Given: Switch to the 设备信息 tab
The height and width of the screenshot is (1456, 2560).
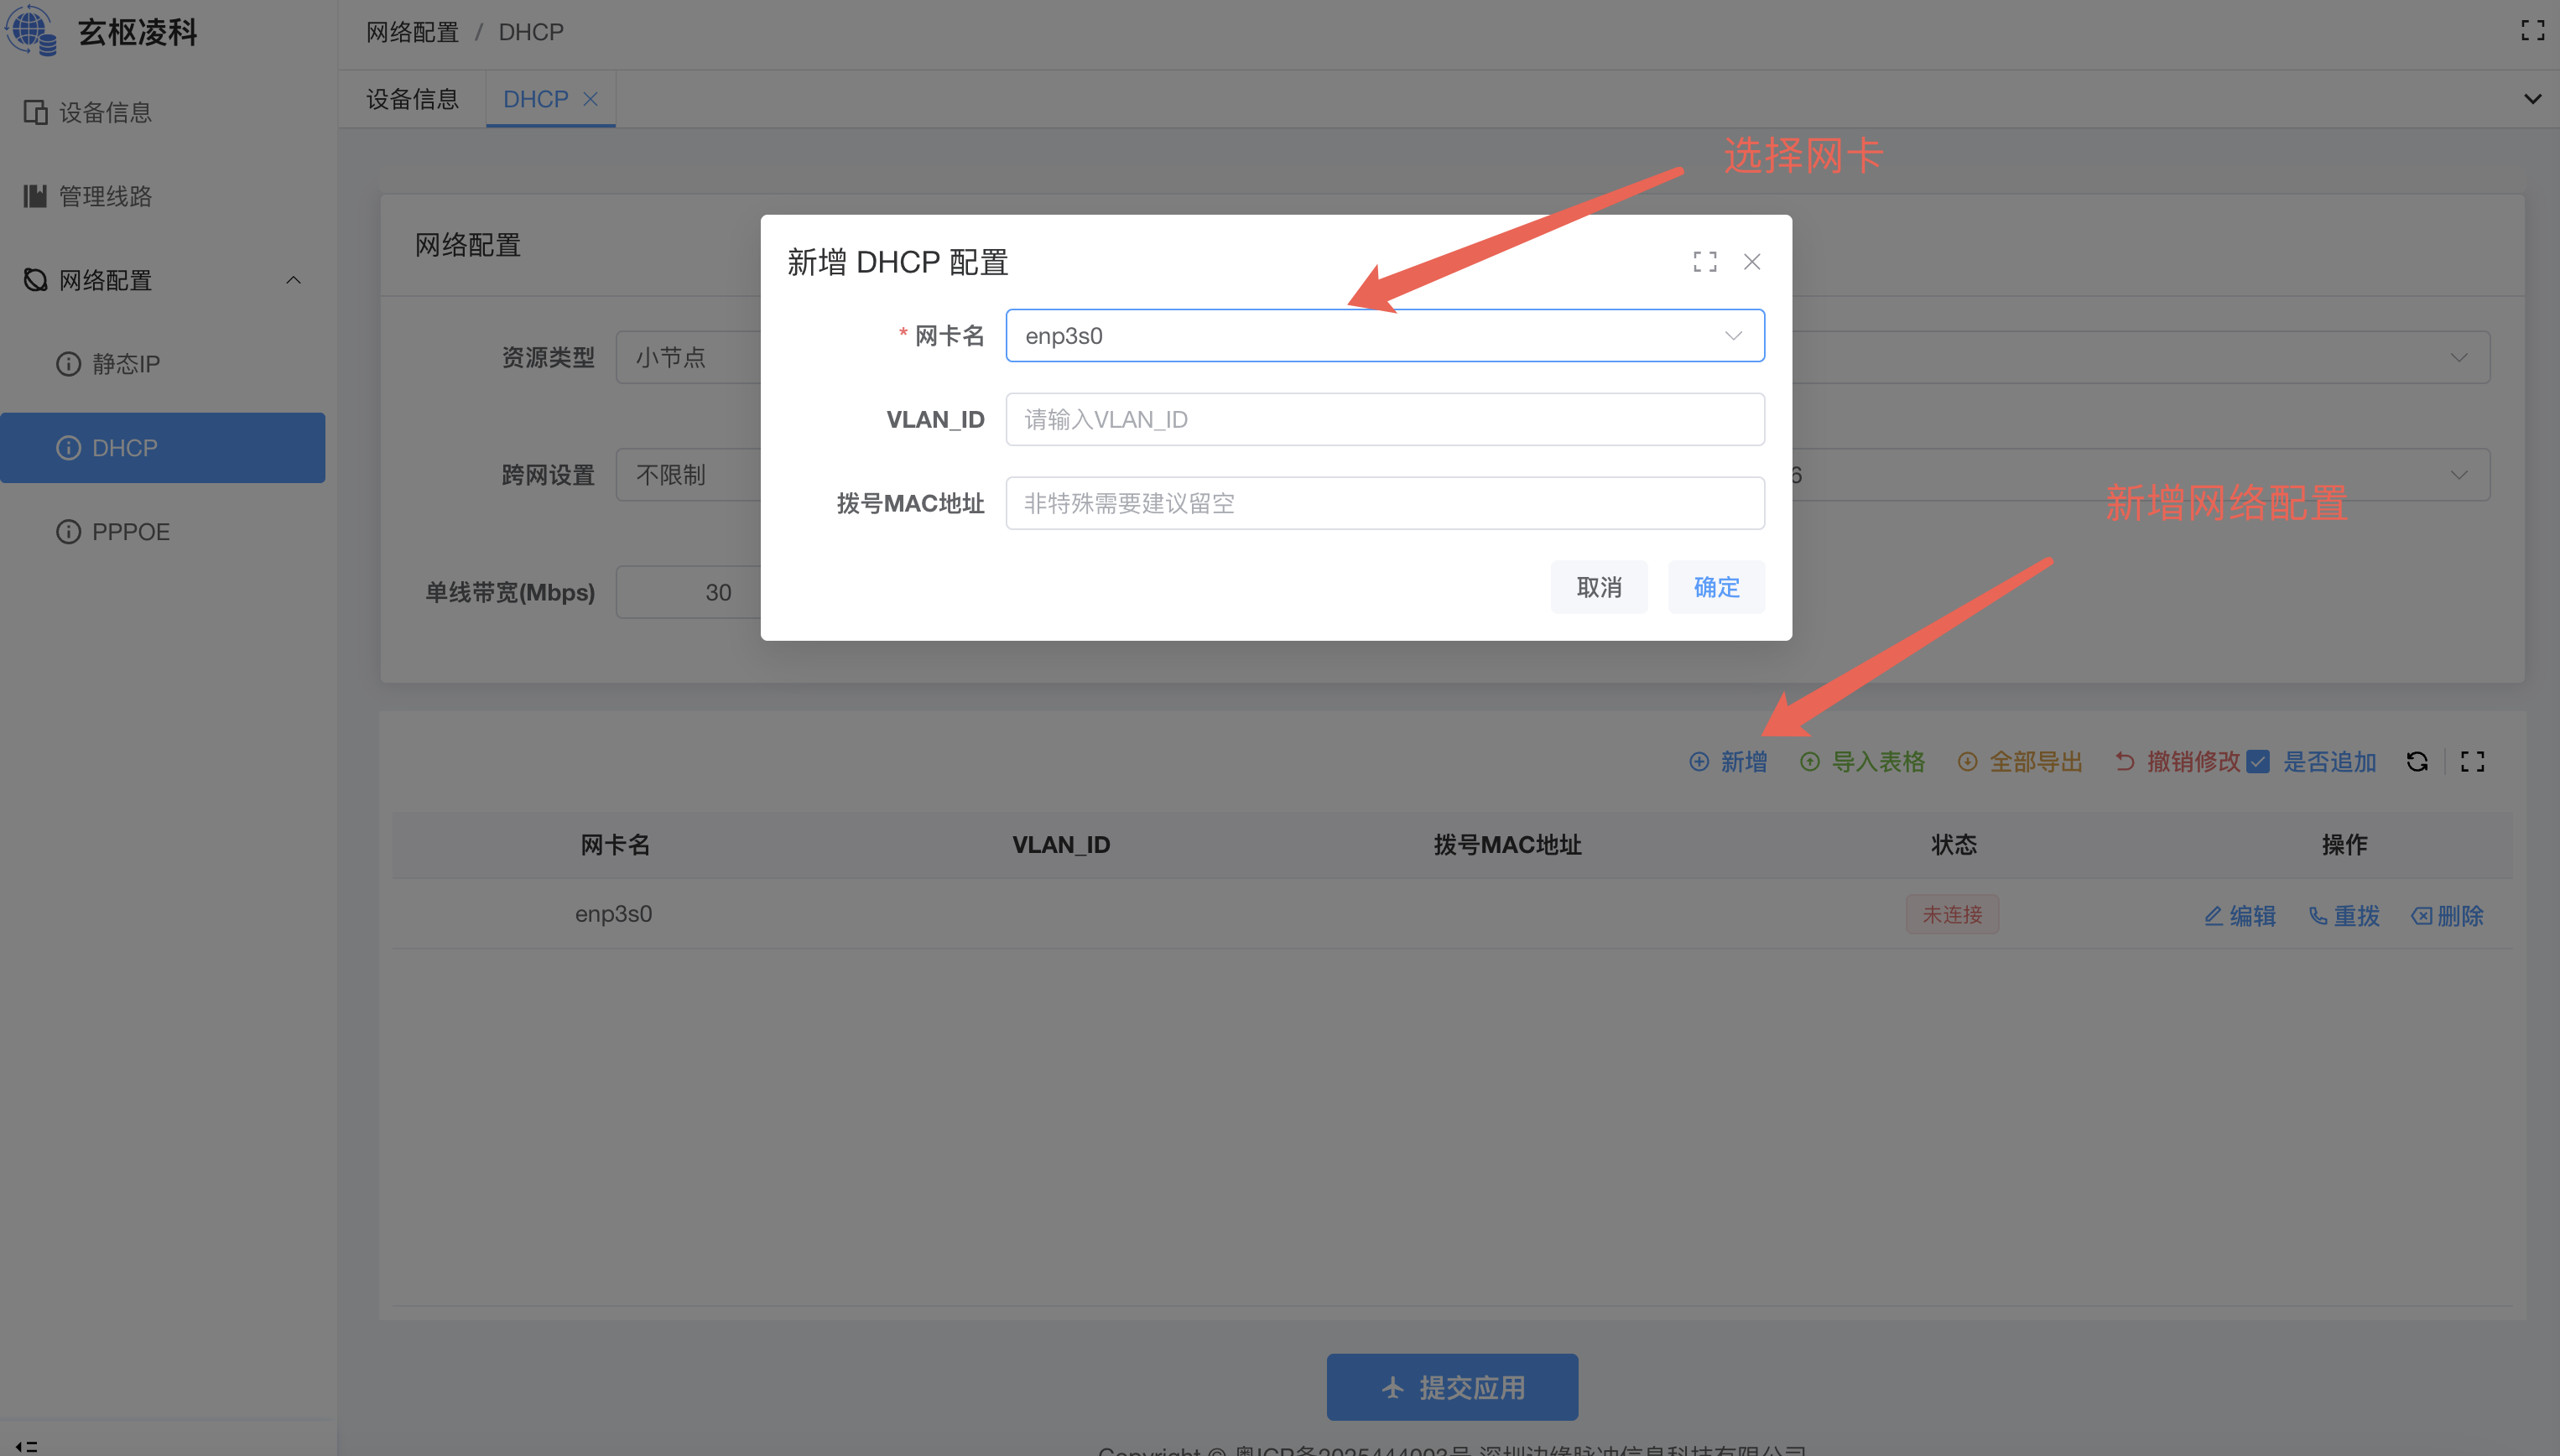Looking at the screenshot, I should [x=412, y=99].
